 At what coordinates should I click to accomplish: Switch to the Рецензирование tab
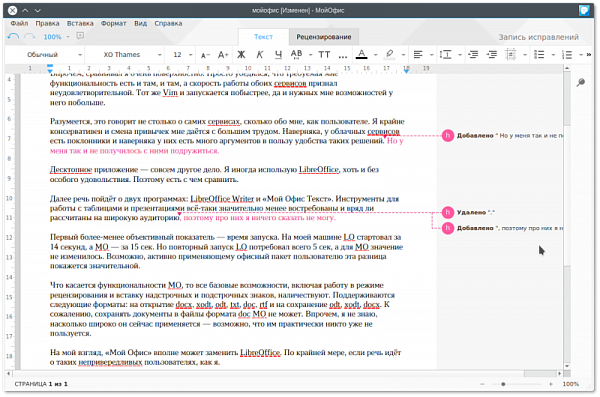(x=324, y=37)
